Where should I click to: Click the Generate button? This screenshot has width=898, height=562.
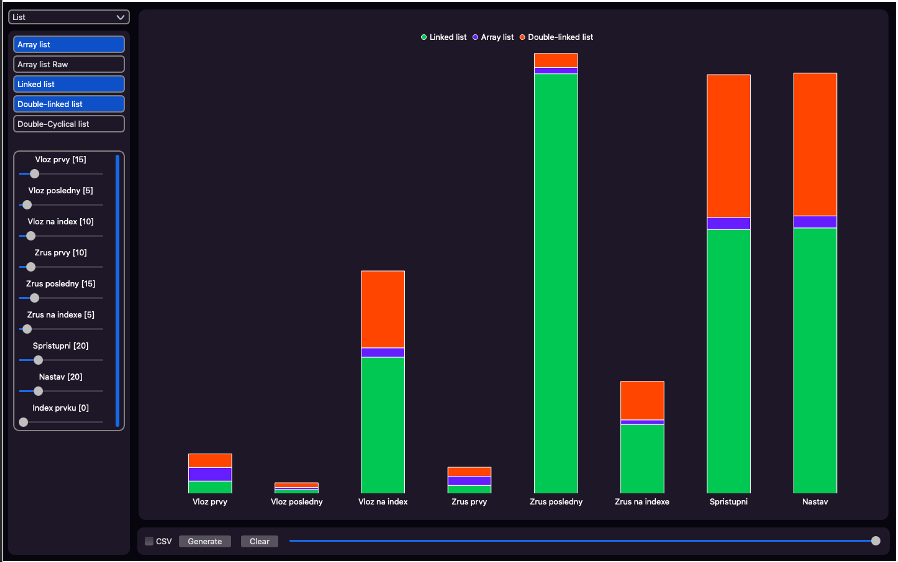click(x=204, y=541)
